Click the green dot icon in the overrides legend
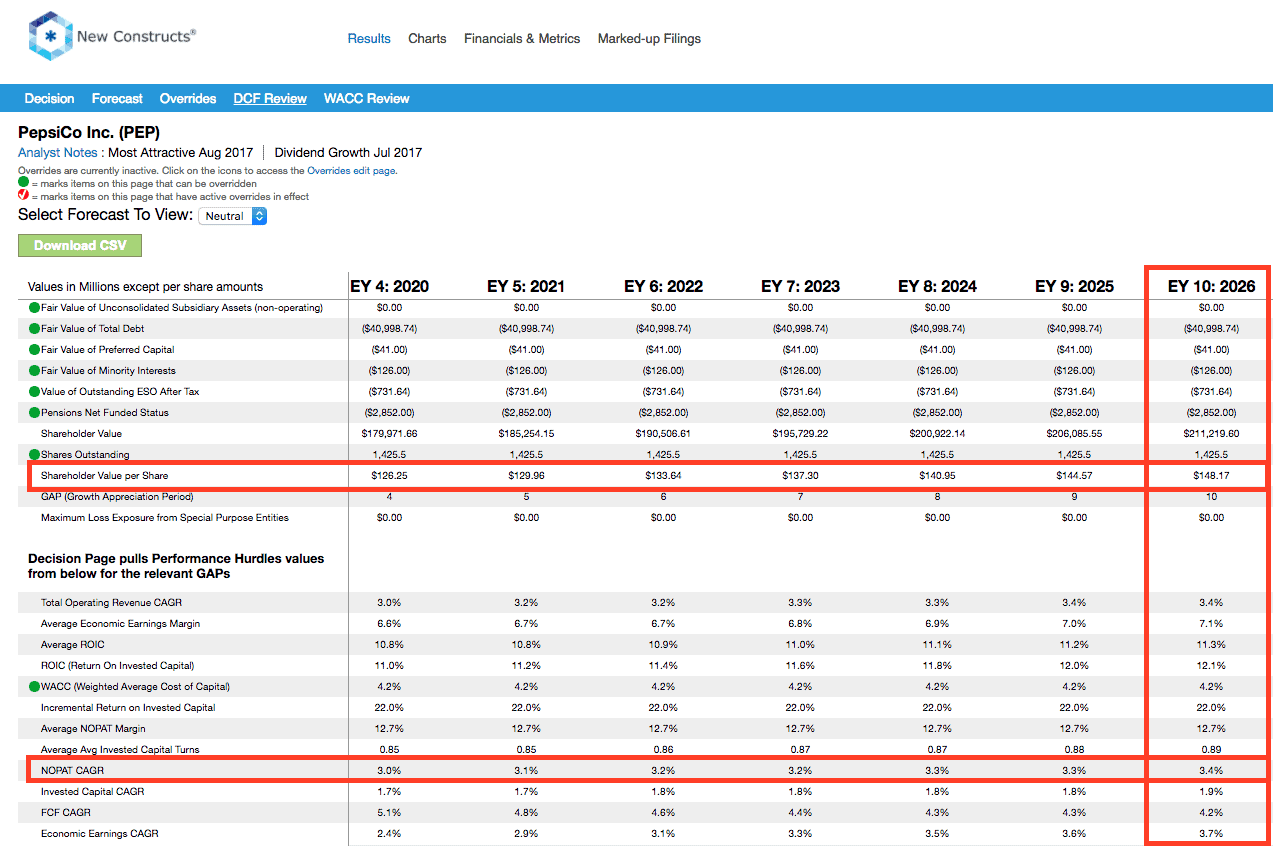 [23, 183]
